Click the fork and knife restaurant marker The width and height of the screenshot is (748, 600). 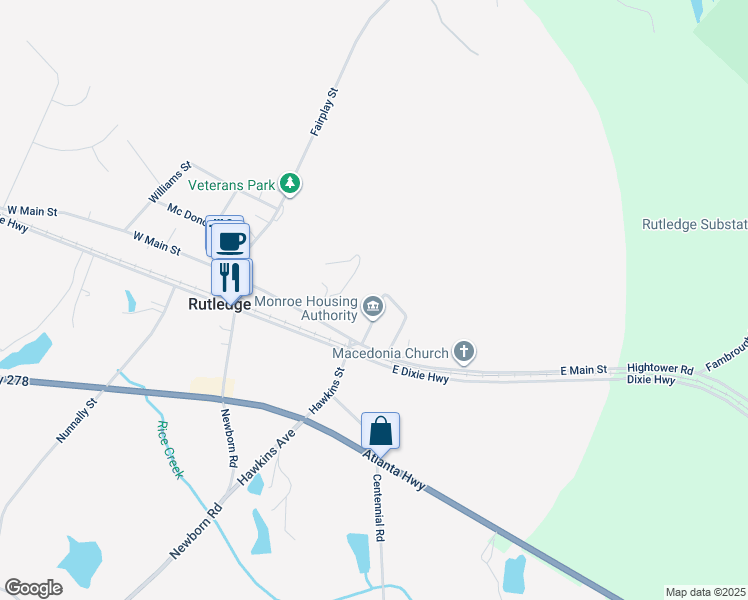click(230, 279)
